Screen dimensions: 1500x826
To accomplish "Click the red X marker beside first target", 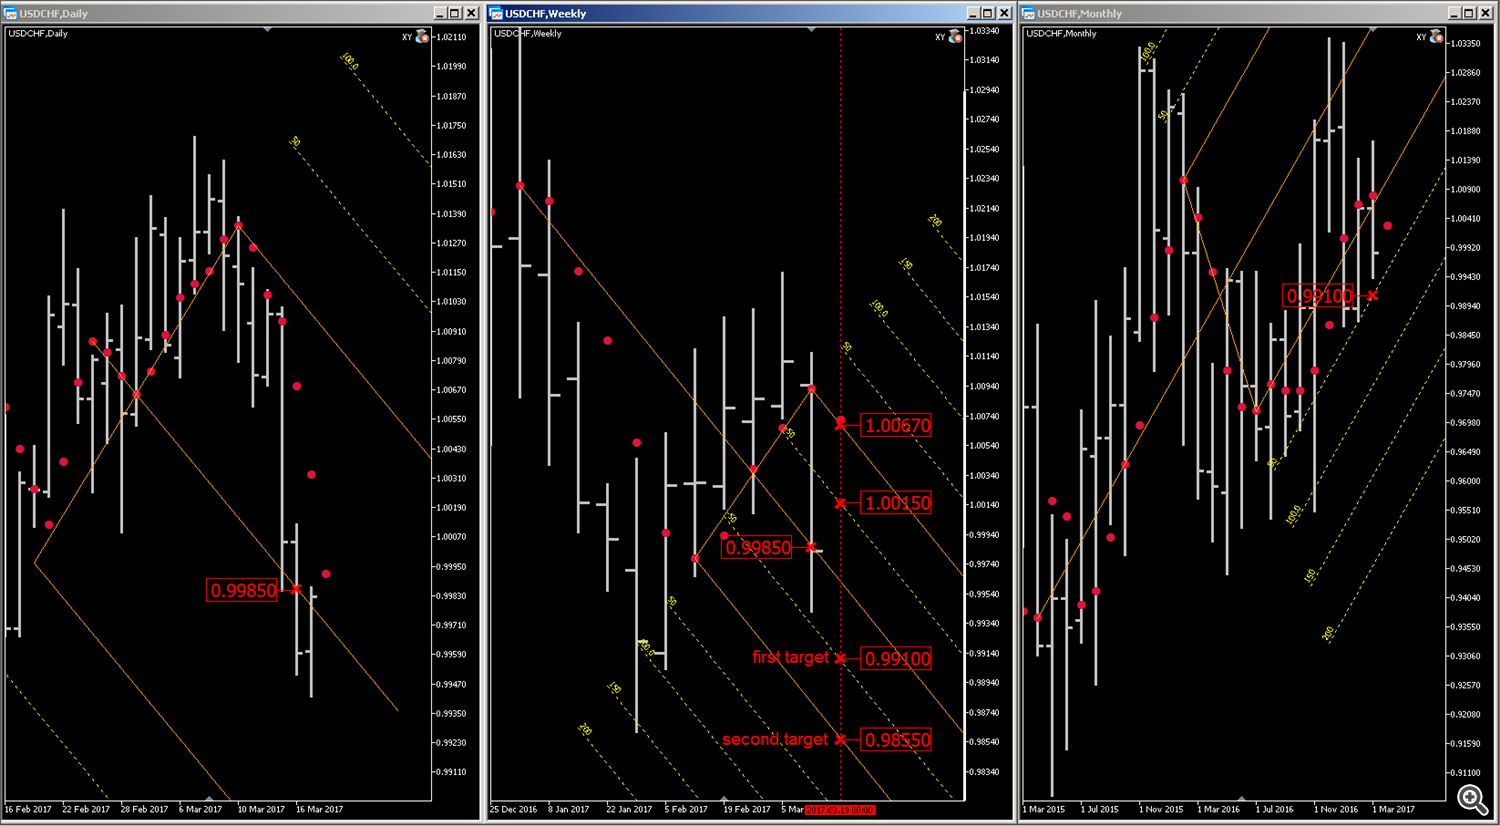I will point(840,658).
